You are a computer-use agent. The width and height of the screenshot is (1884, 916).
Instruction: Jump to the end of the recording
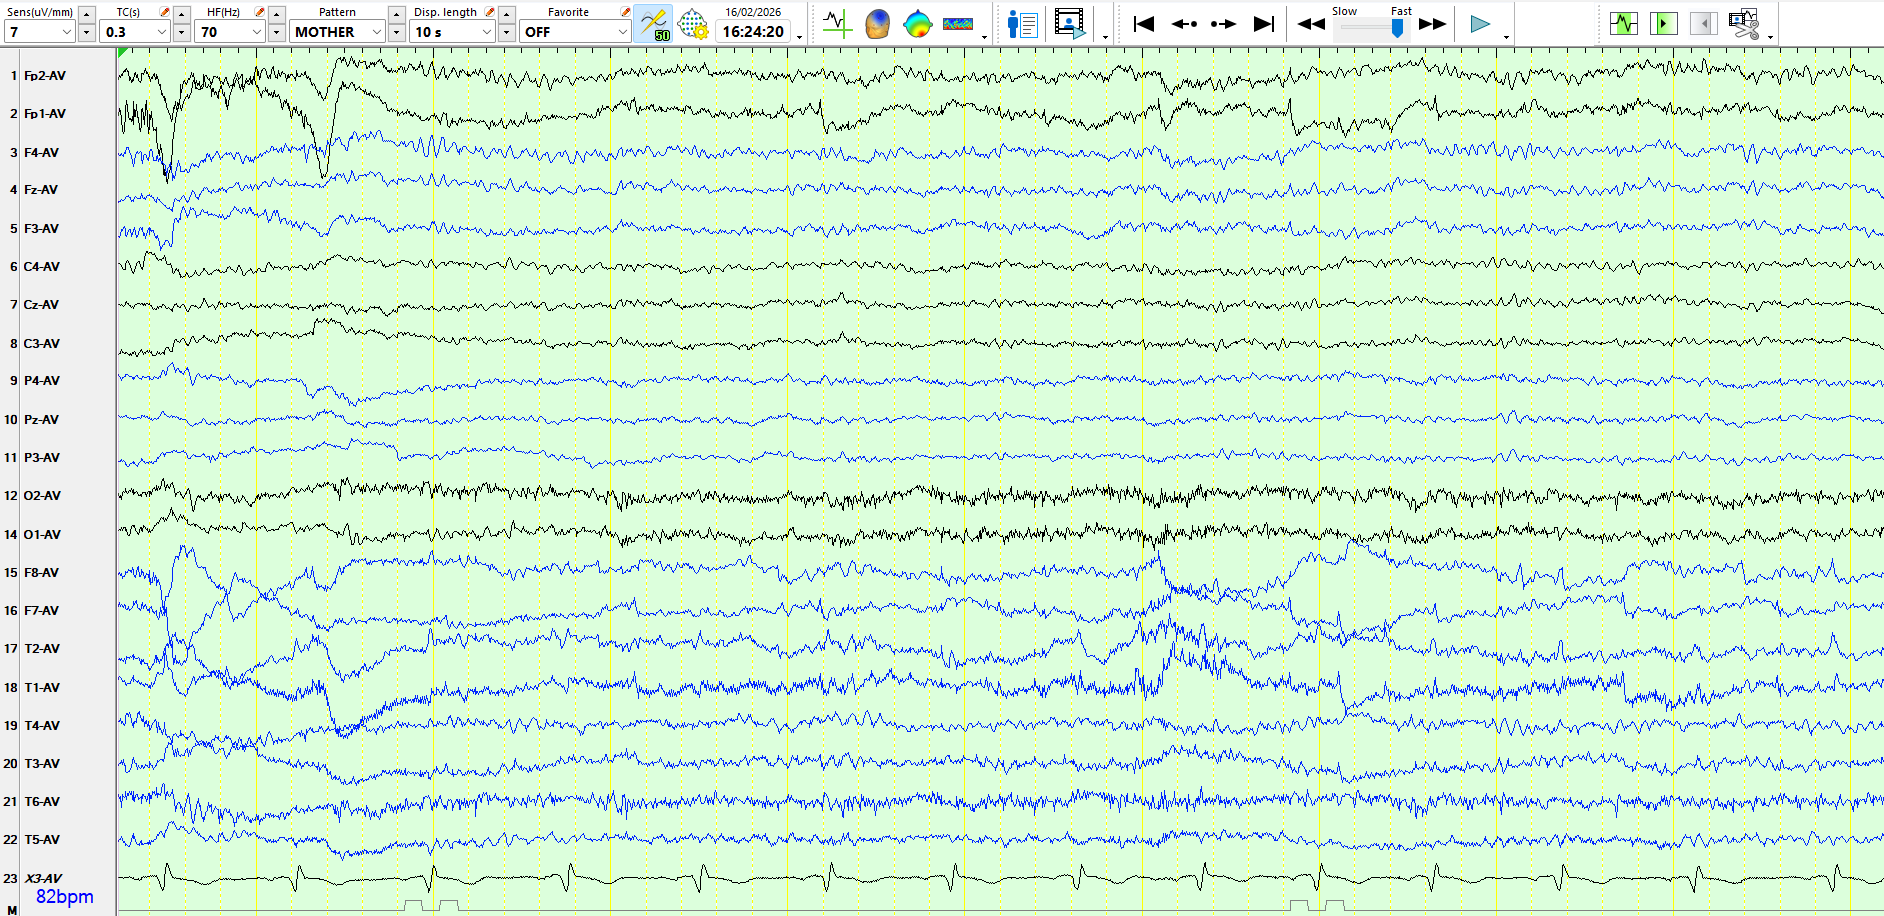(1264, 24)
